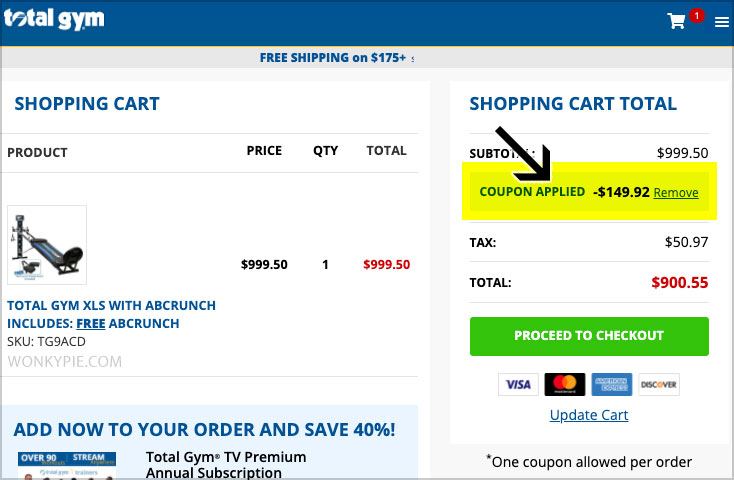Open the hamburger menu icon
The width and height of the screenshot is (734, 480).
721,22
